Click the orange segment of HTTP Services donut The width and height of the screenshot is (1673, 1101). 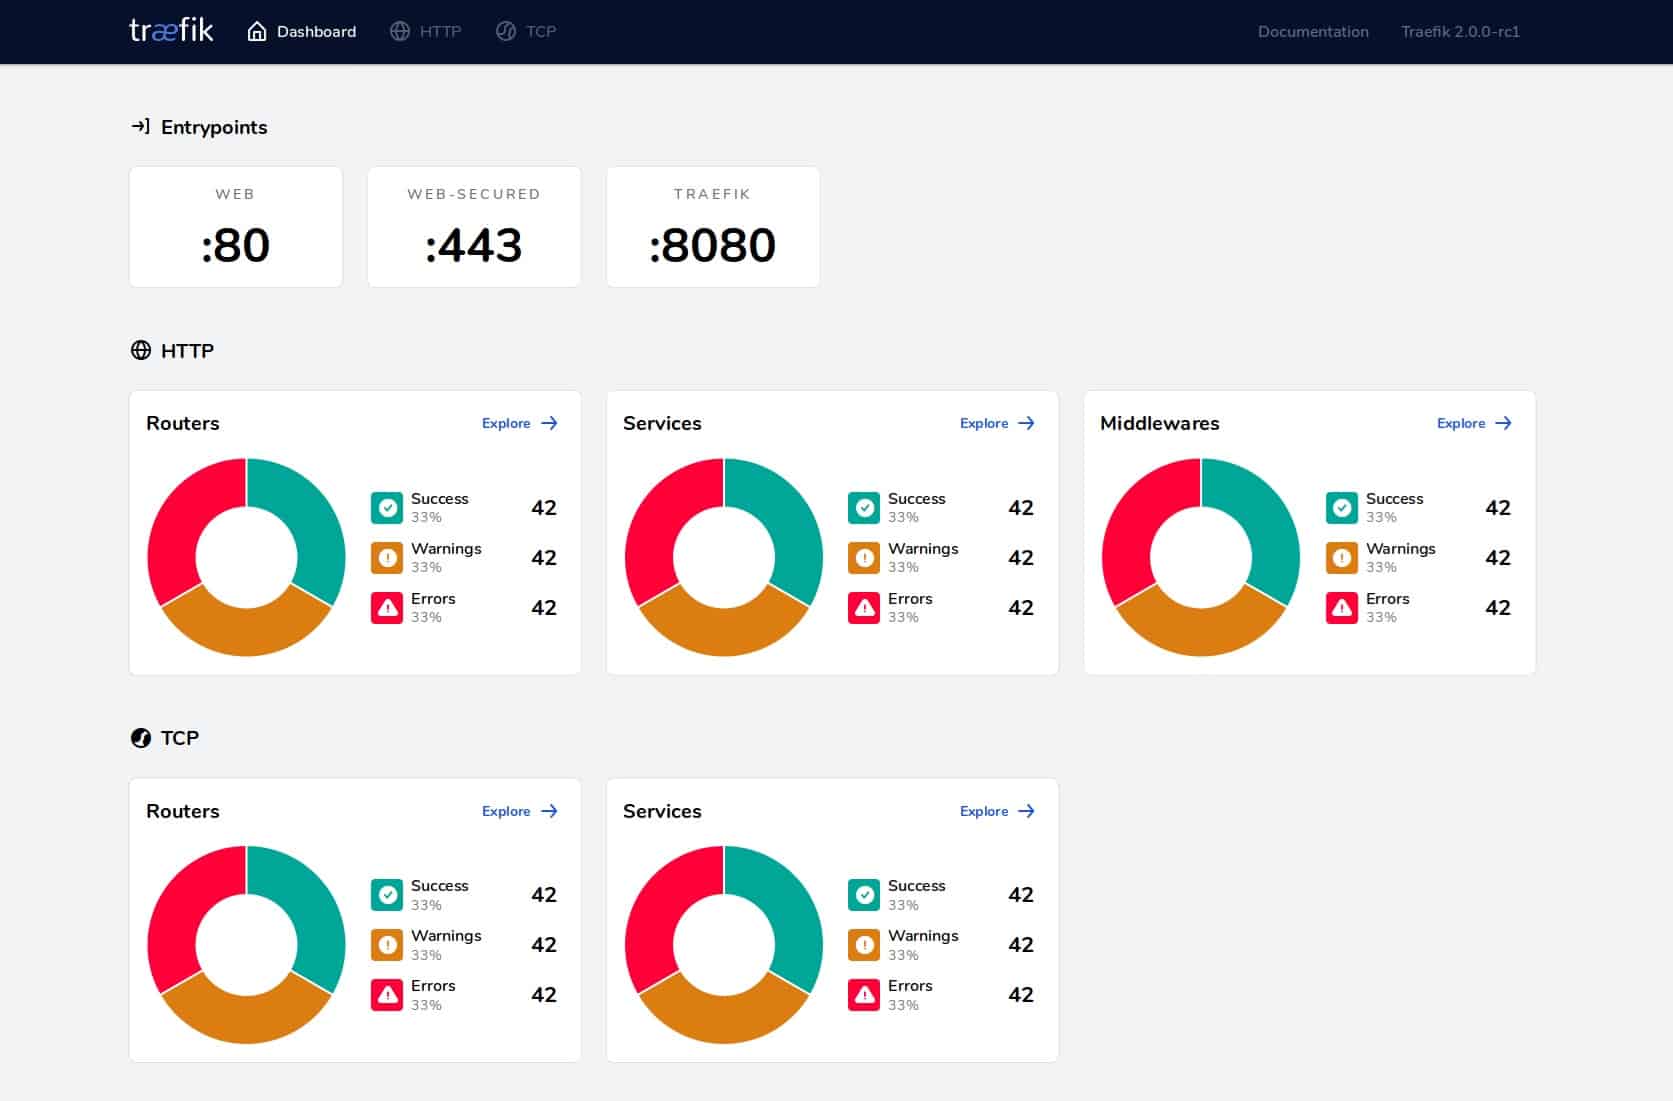pos(724,630)
